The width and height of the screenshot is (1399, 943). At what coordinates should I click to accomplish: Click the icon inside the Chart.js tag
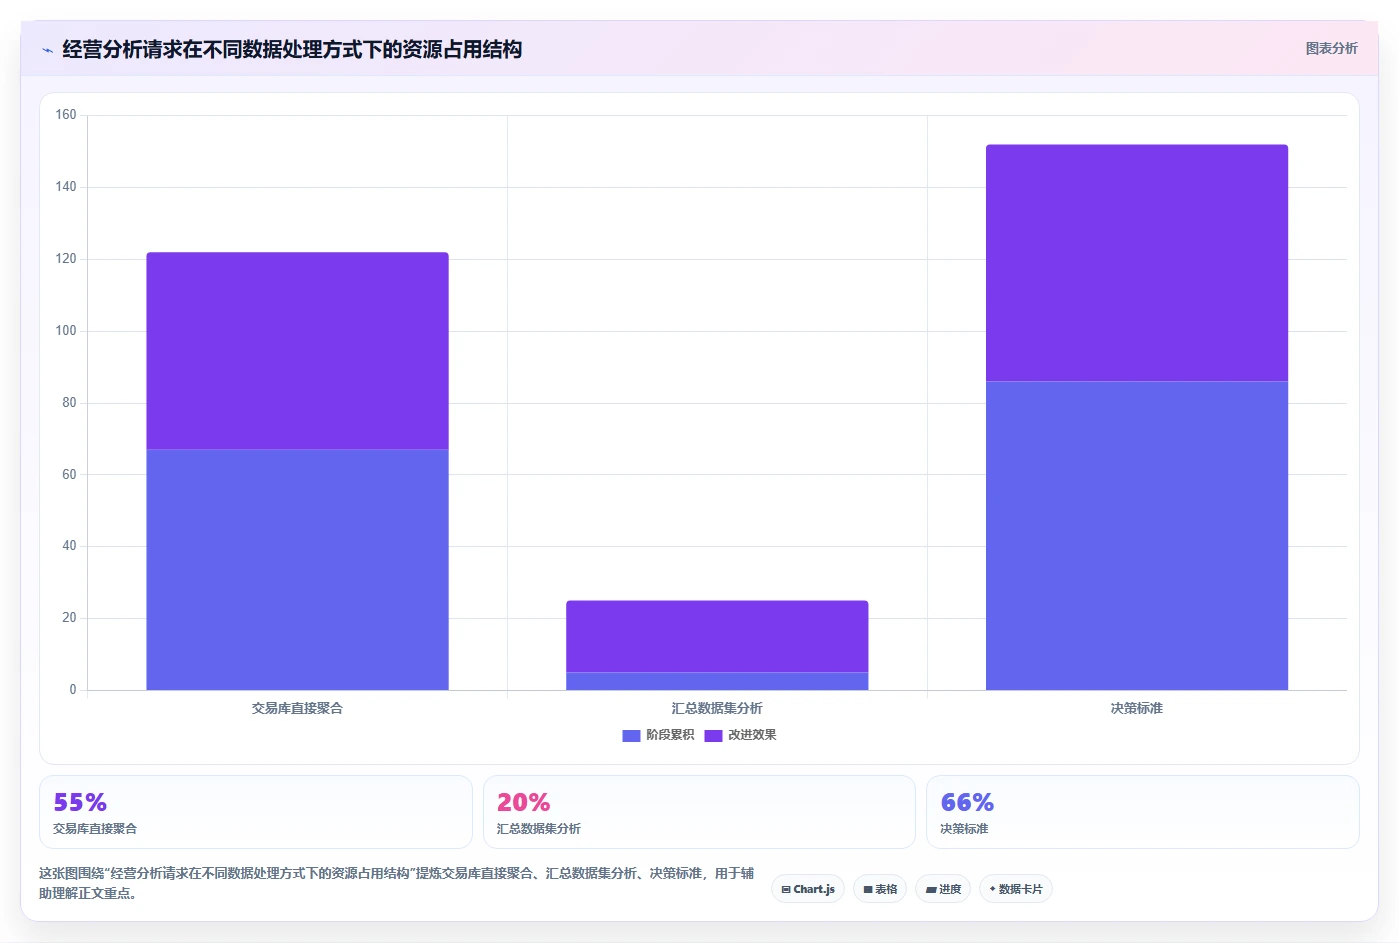coord(786,889)
